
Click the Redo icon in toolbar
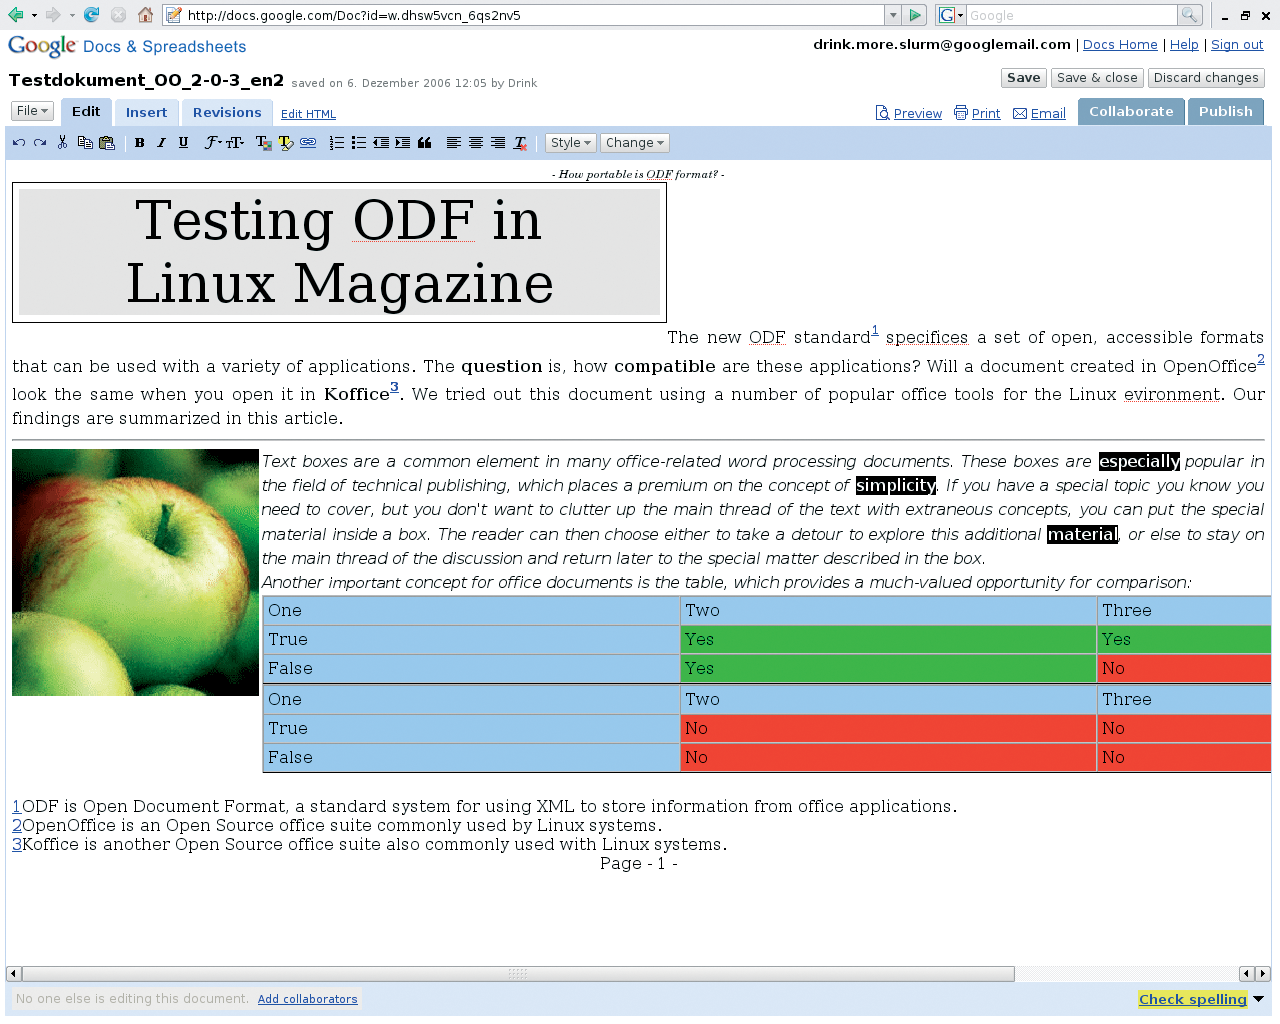pyautogui.click(x=40, y=143)
